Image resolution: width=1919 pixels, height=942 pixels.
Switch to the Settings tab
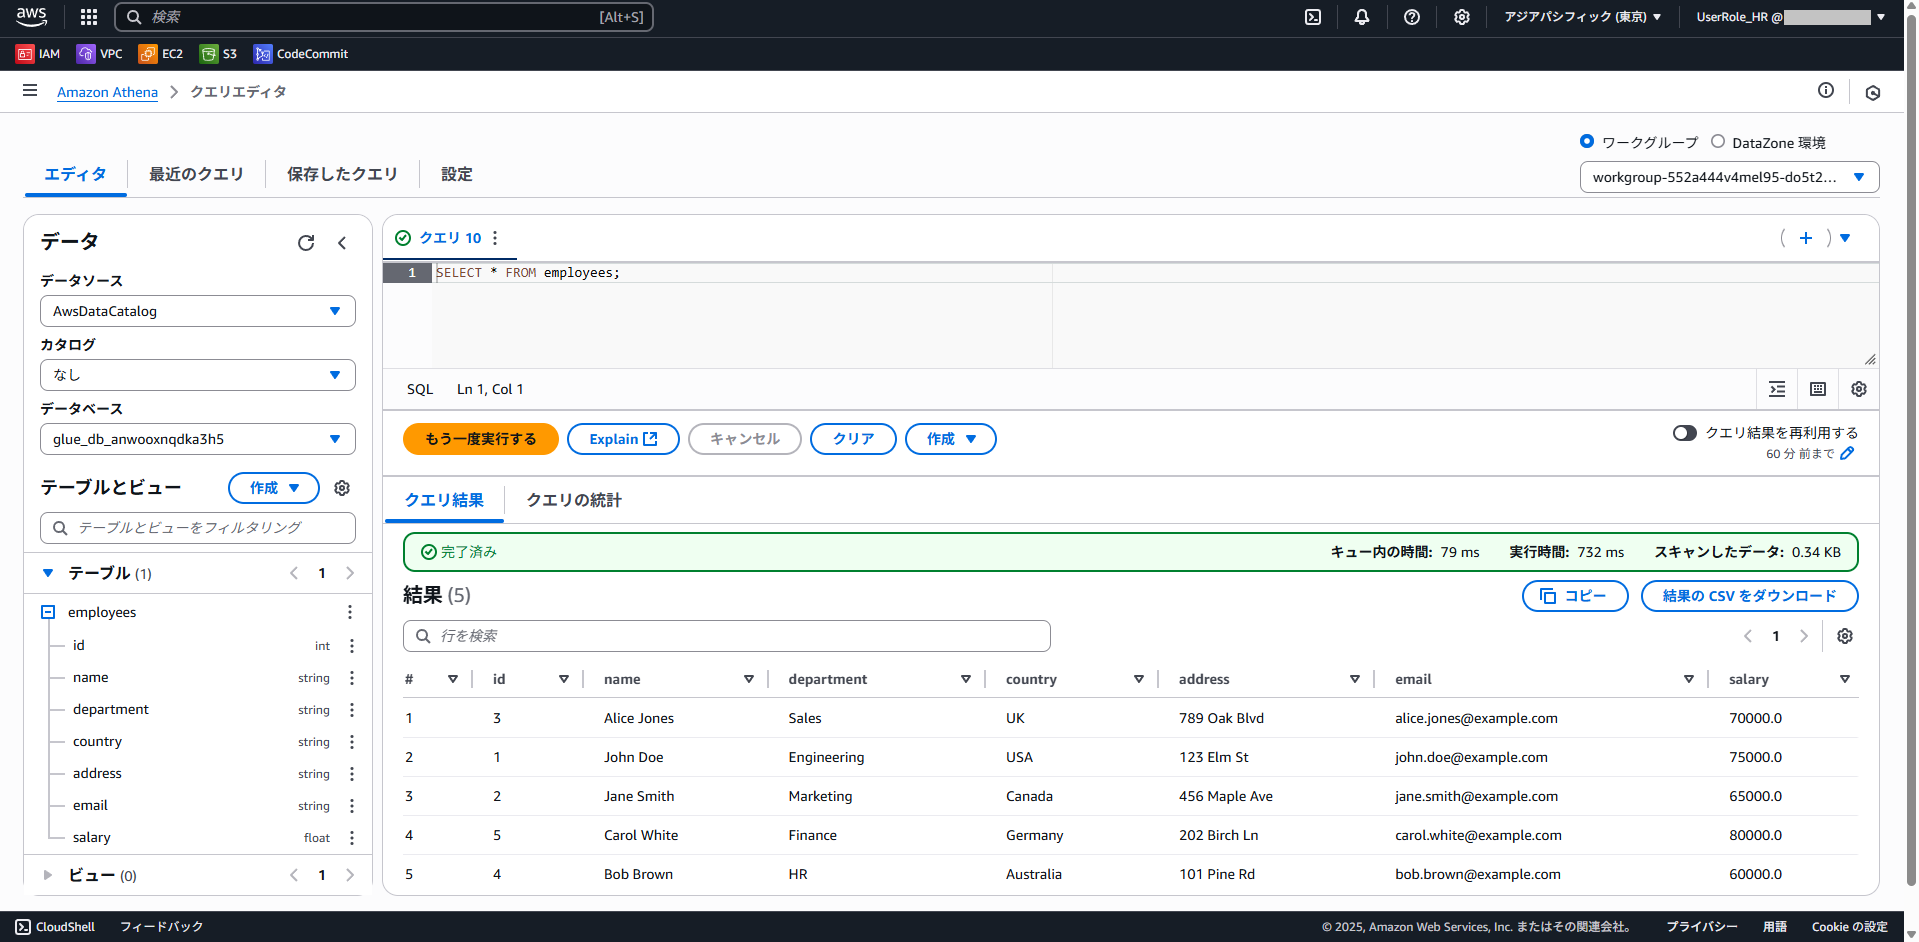(x=457, y=174)
